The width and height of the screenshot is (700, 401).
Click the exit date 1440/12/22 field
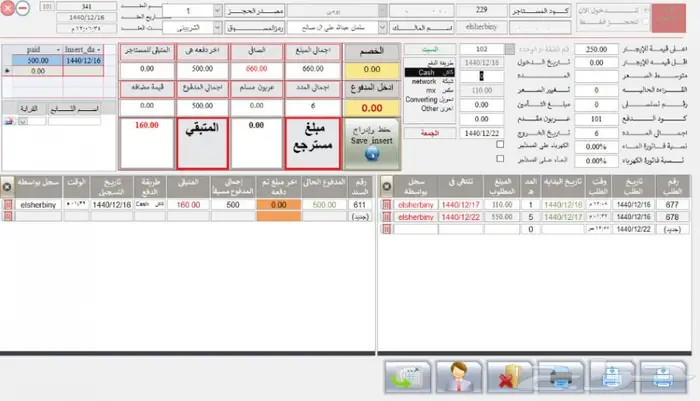(481, 133)
